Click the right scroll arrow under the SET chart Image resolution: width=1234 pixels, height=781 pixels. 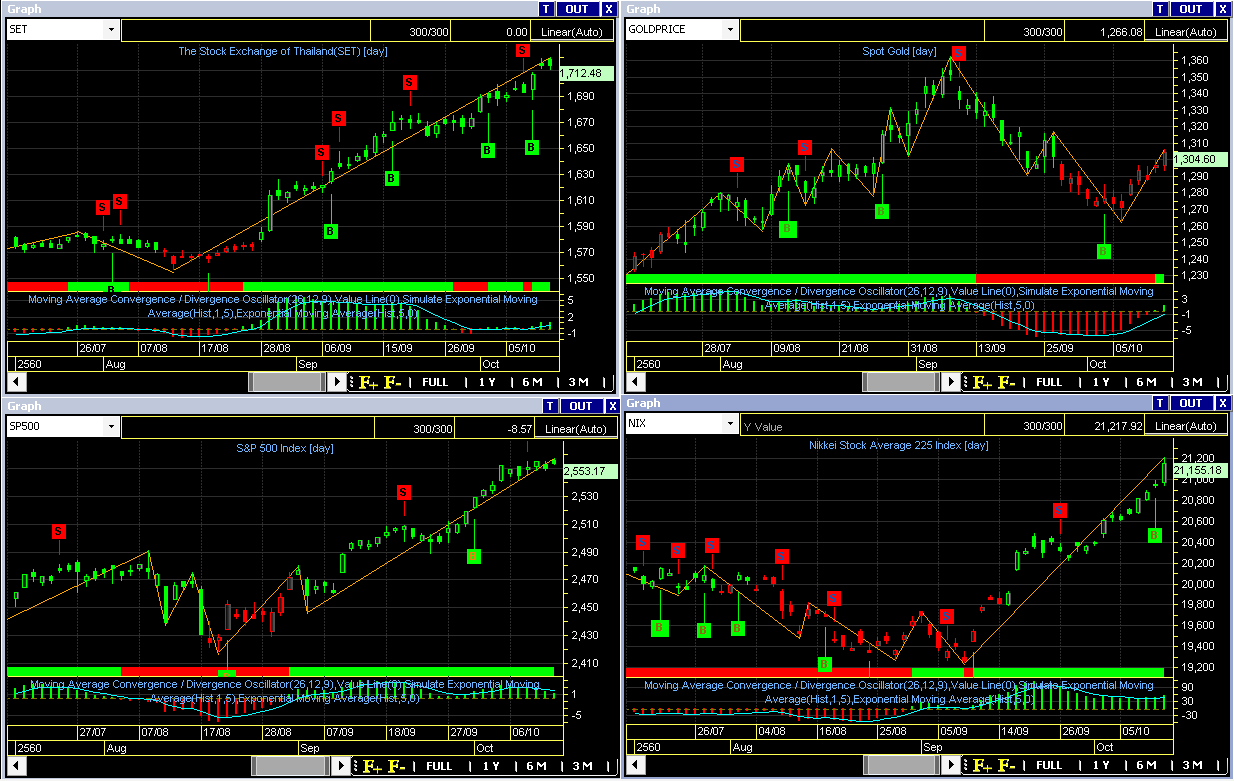[x=338, y=382]
